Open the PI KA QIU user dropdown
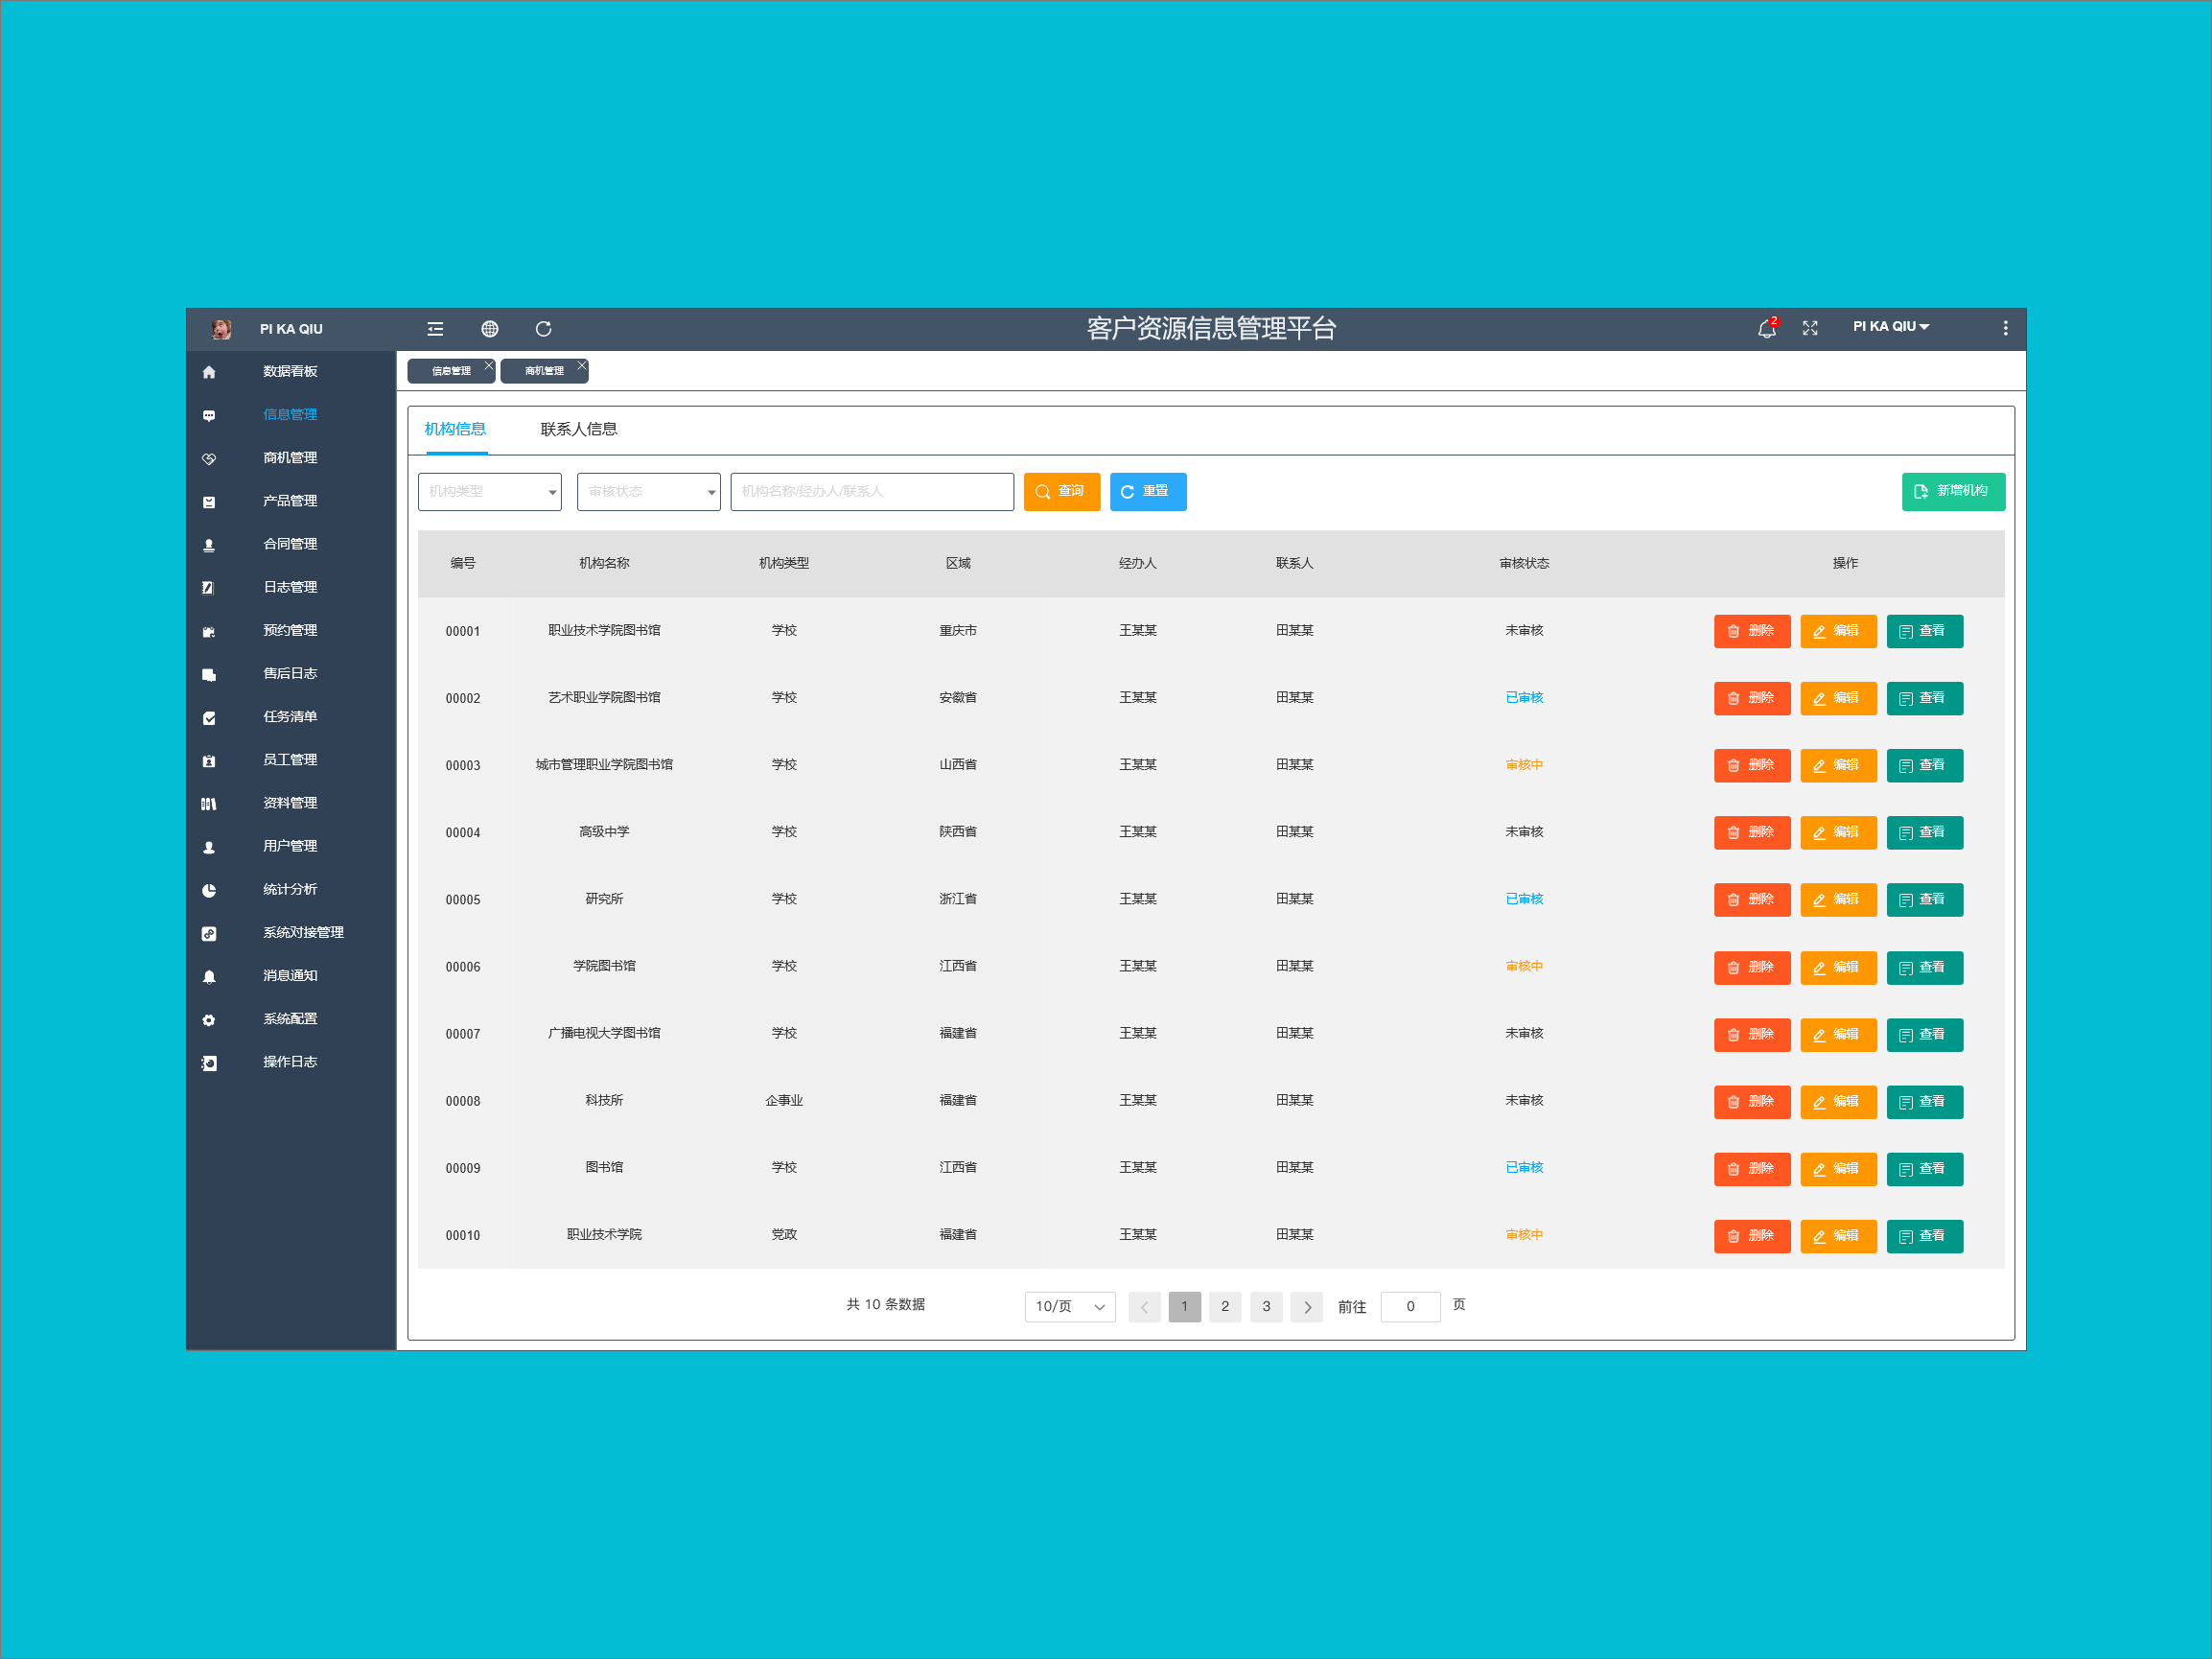2212x1659 pixels. click(x=1891, y=327)
